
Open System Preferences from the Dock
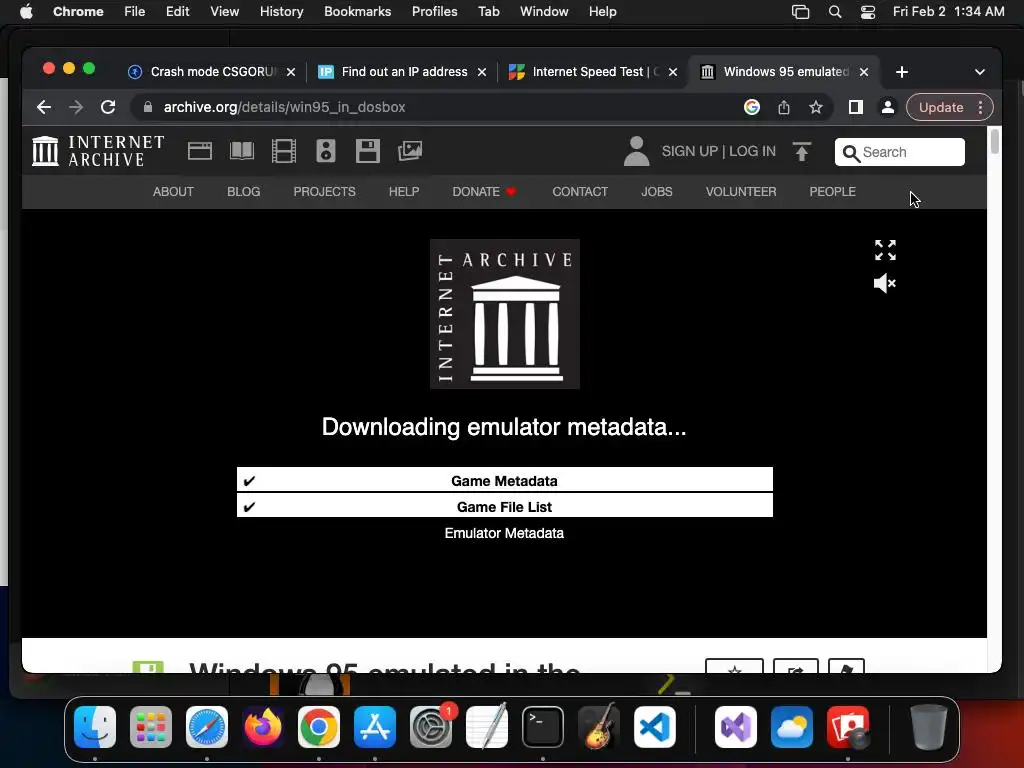[x=431, y=727]
